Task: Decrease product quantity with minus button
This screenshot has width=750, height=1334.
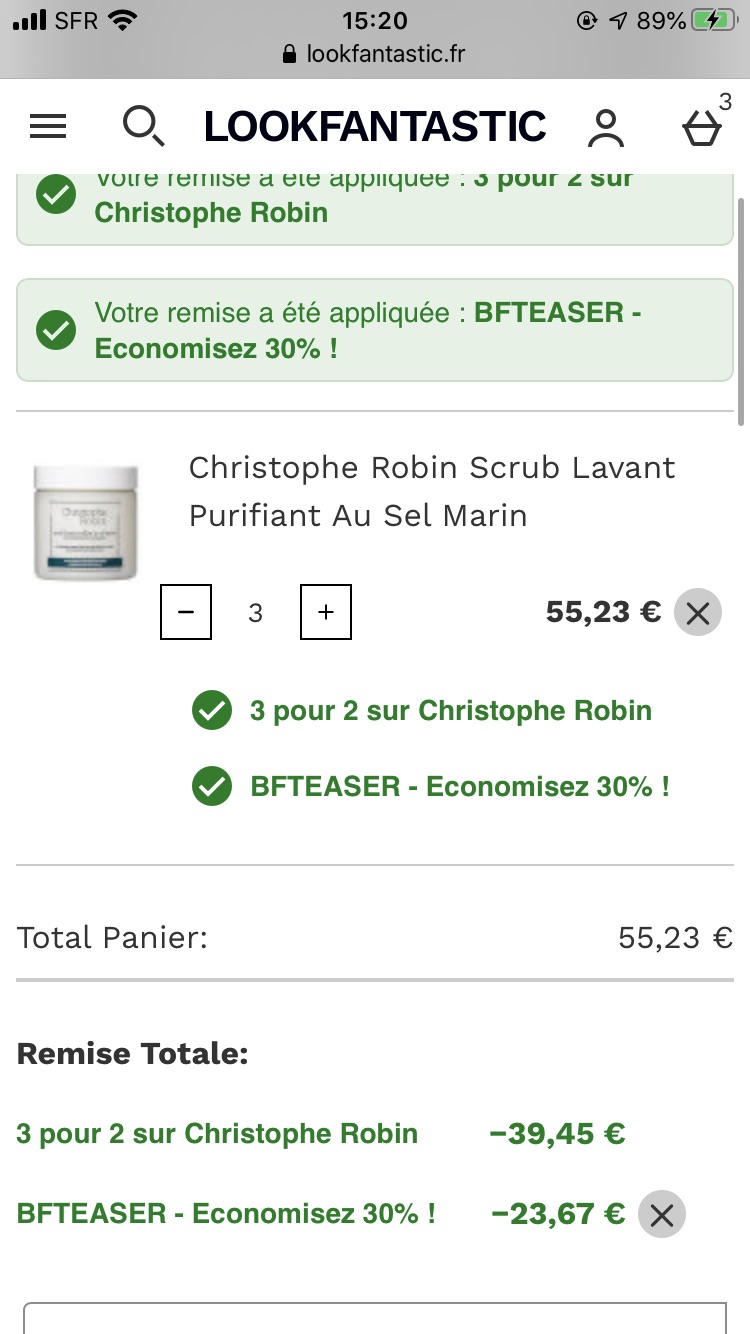Action: point(186,612)
